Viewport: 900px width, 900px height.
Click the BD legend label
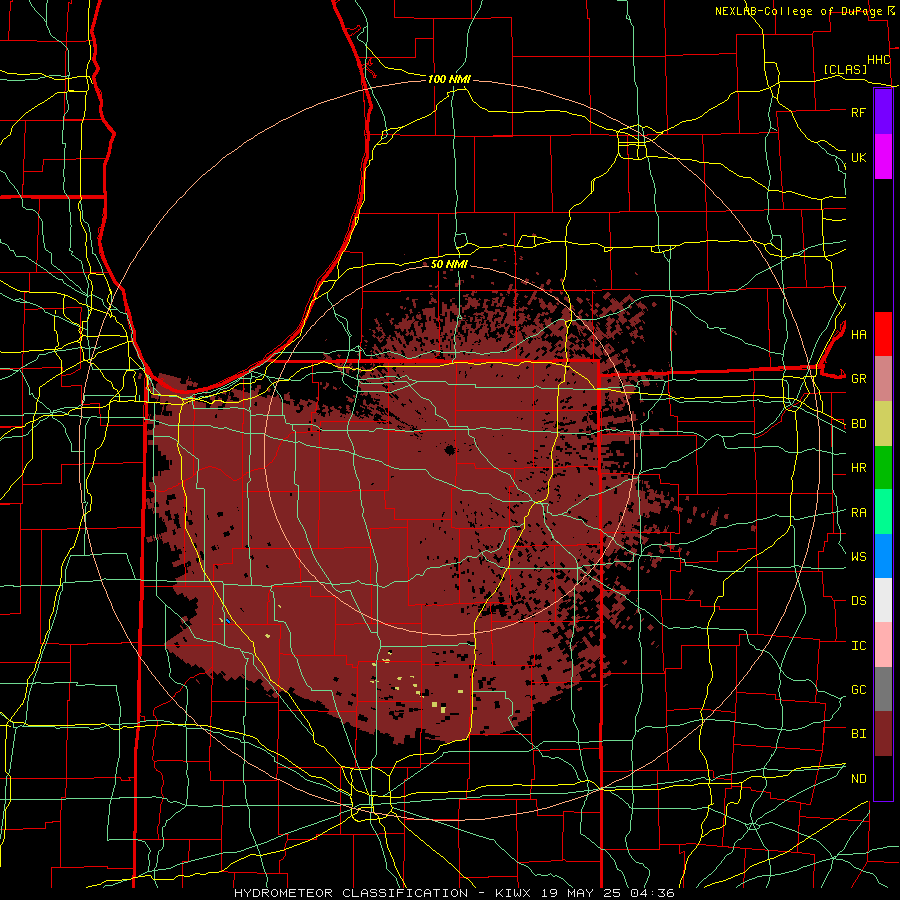tap(859, 424)
